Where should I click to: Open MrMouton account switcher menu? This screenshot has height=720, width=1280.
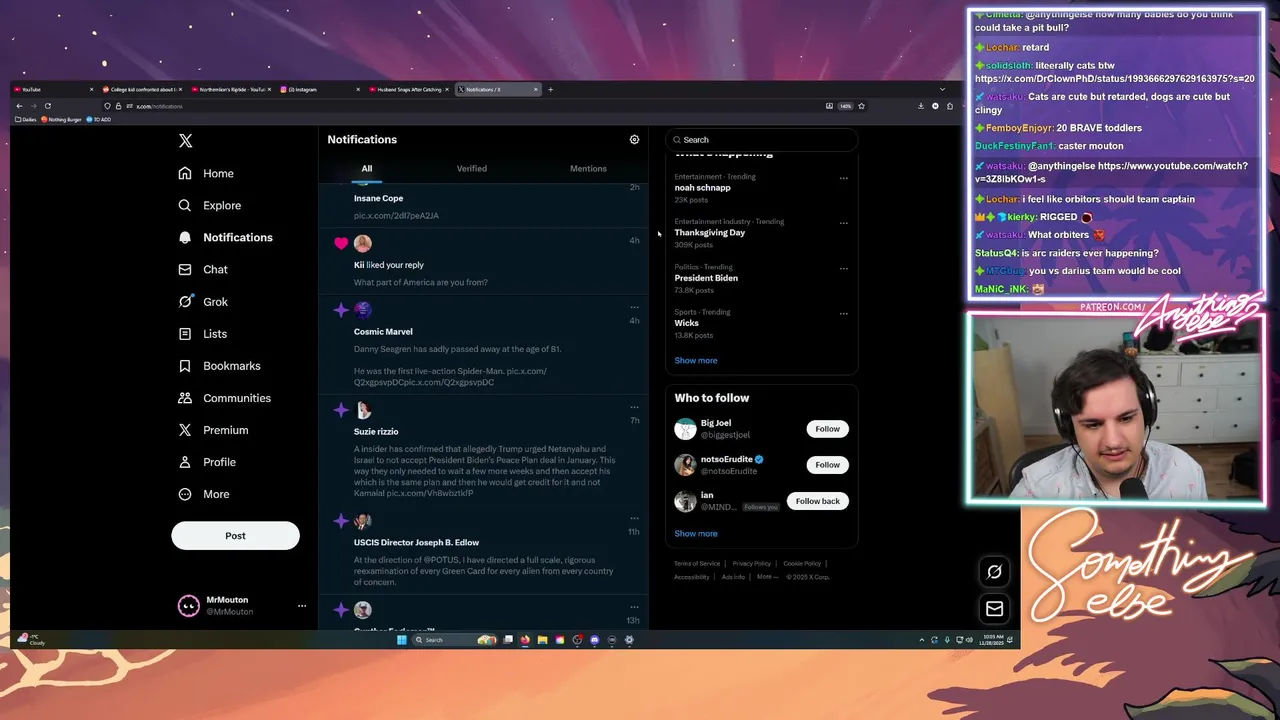click(x=301, y=606)
